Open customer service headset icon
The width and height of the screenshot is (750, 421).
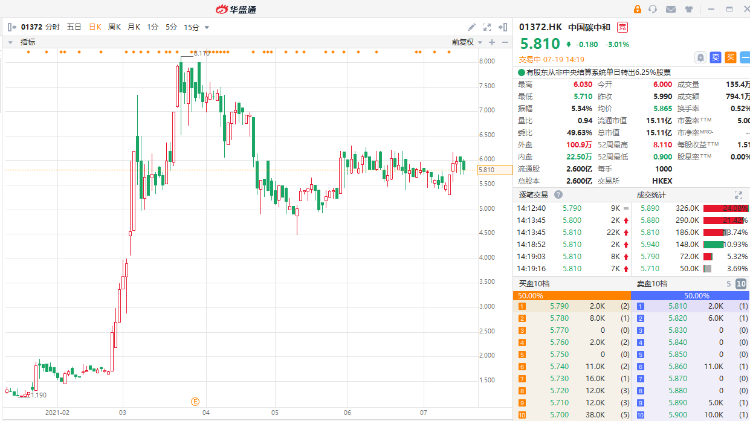653,9
